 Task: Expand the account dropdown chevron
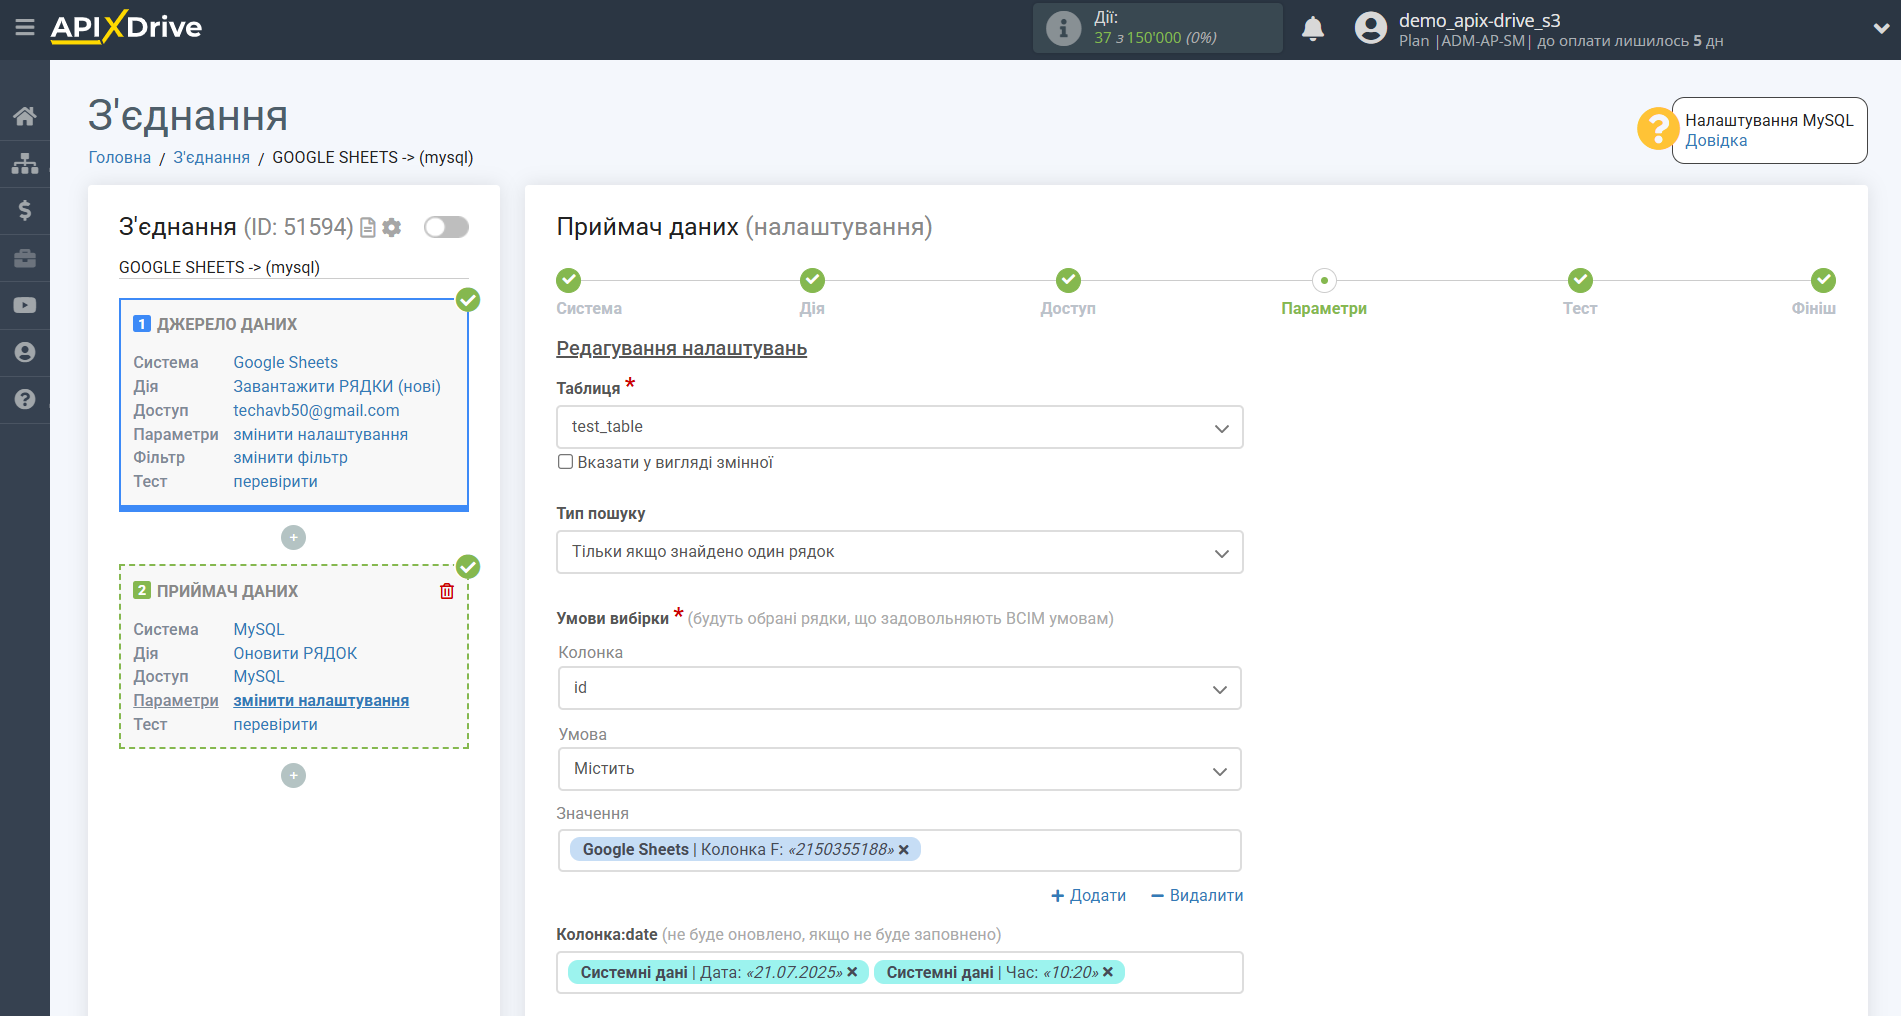point(1880,28)
